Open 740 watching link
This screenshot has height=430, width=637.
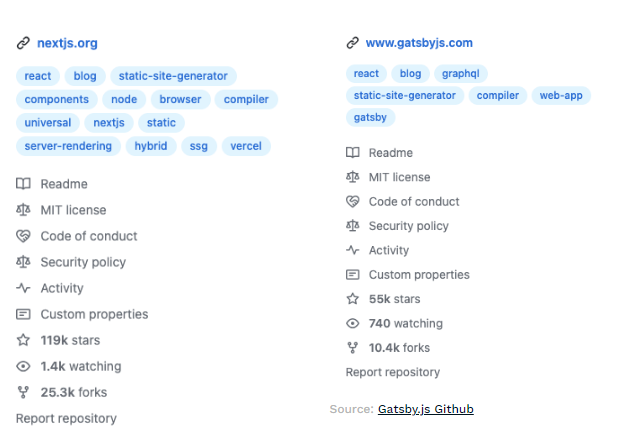(x=405, y=323)
